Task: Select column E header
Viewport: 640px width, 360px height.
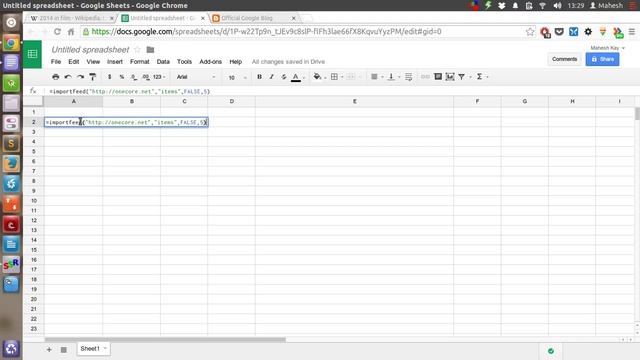Action: click(x=354, y=101)
